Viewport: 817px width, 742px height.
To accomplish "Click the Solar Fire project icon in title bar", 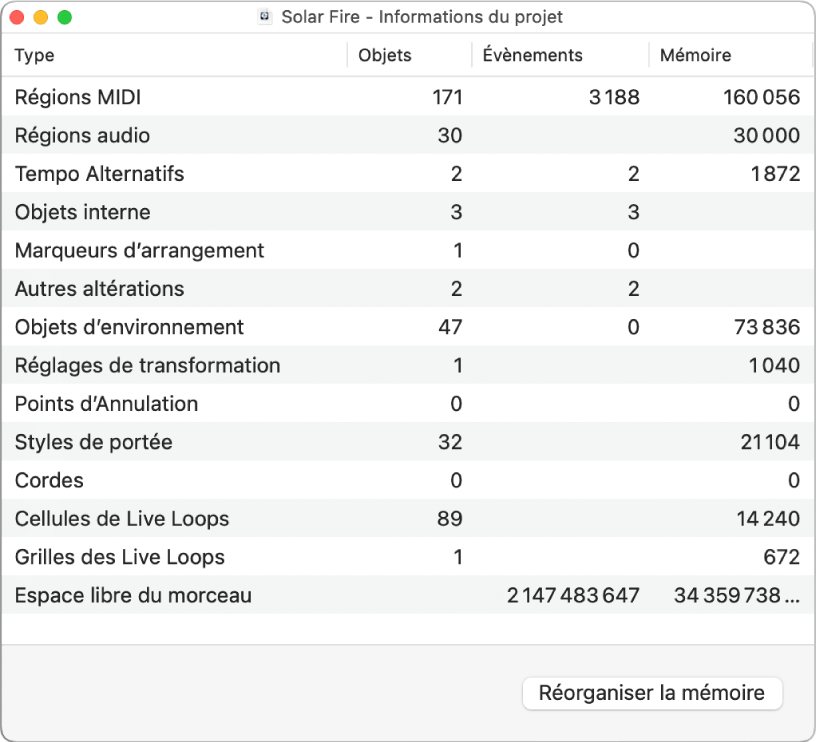I will tap(265, 16).
